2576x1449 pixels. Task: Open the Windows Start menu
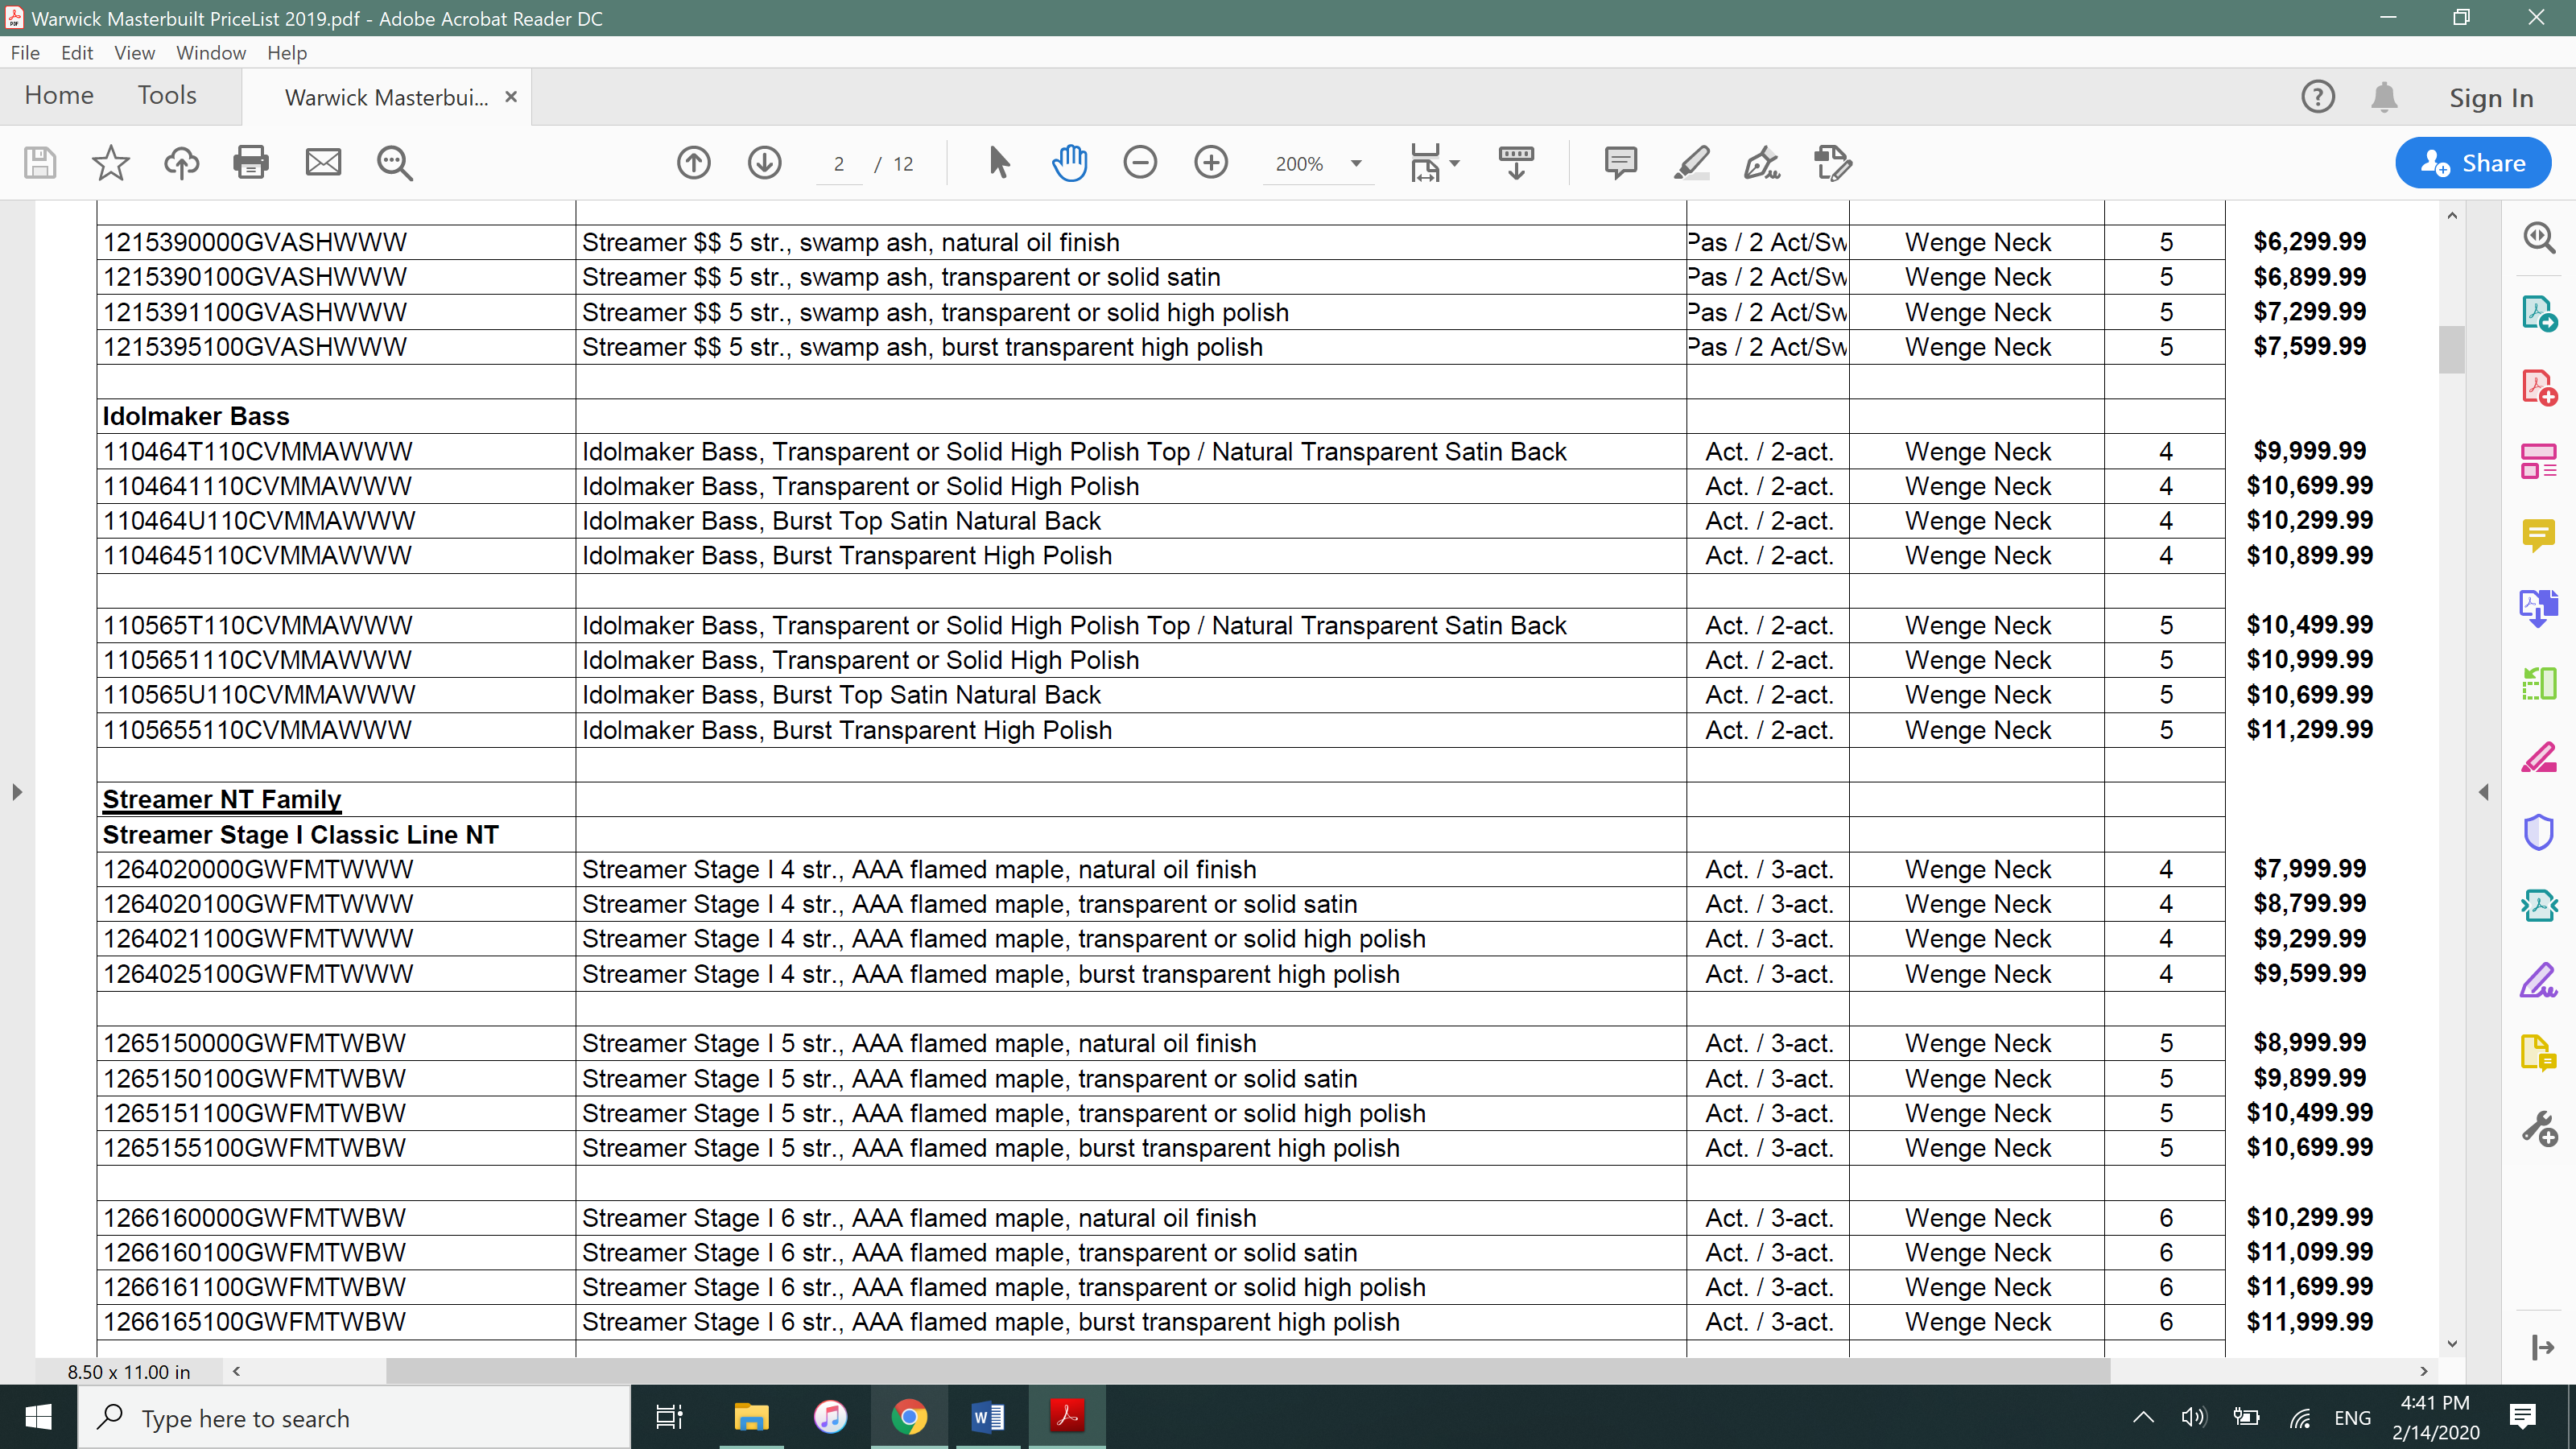pyautogui.click(x=38, y=1417)
